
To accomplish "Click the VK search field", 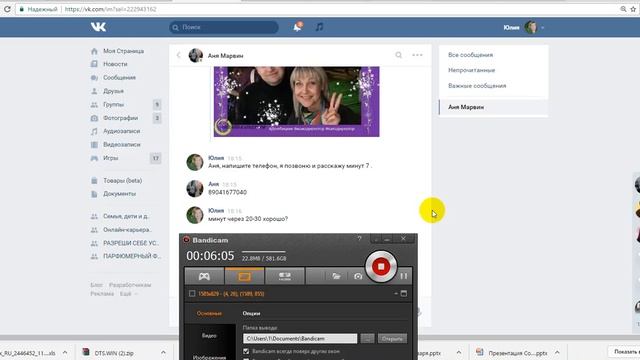I will point(224,27).
